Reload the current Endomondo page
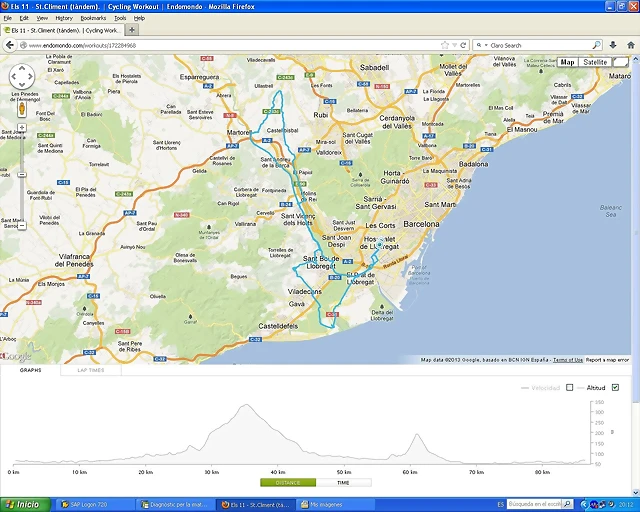640x512 pixels. pos(463,45)
